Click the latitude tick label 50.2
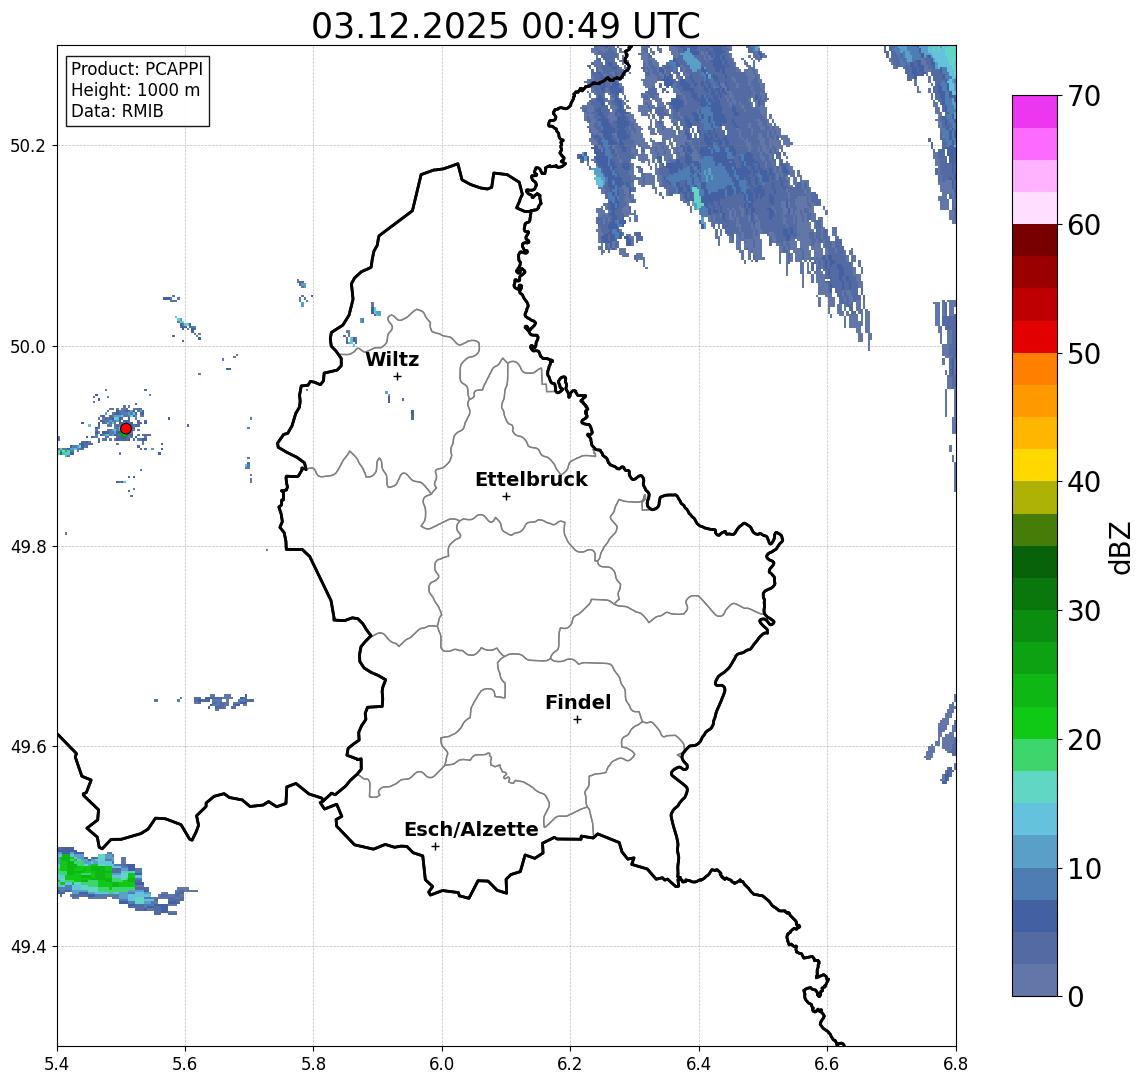The image size is (1145, 1084). (x=28, y=145)
